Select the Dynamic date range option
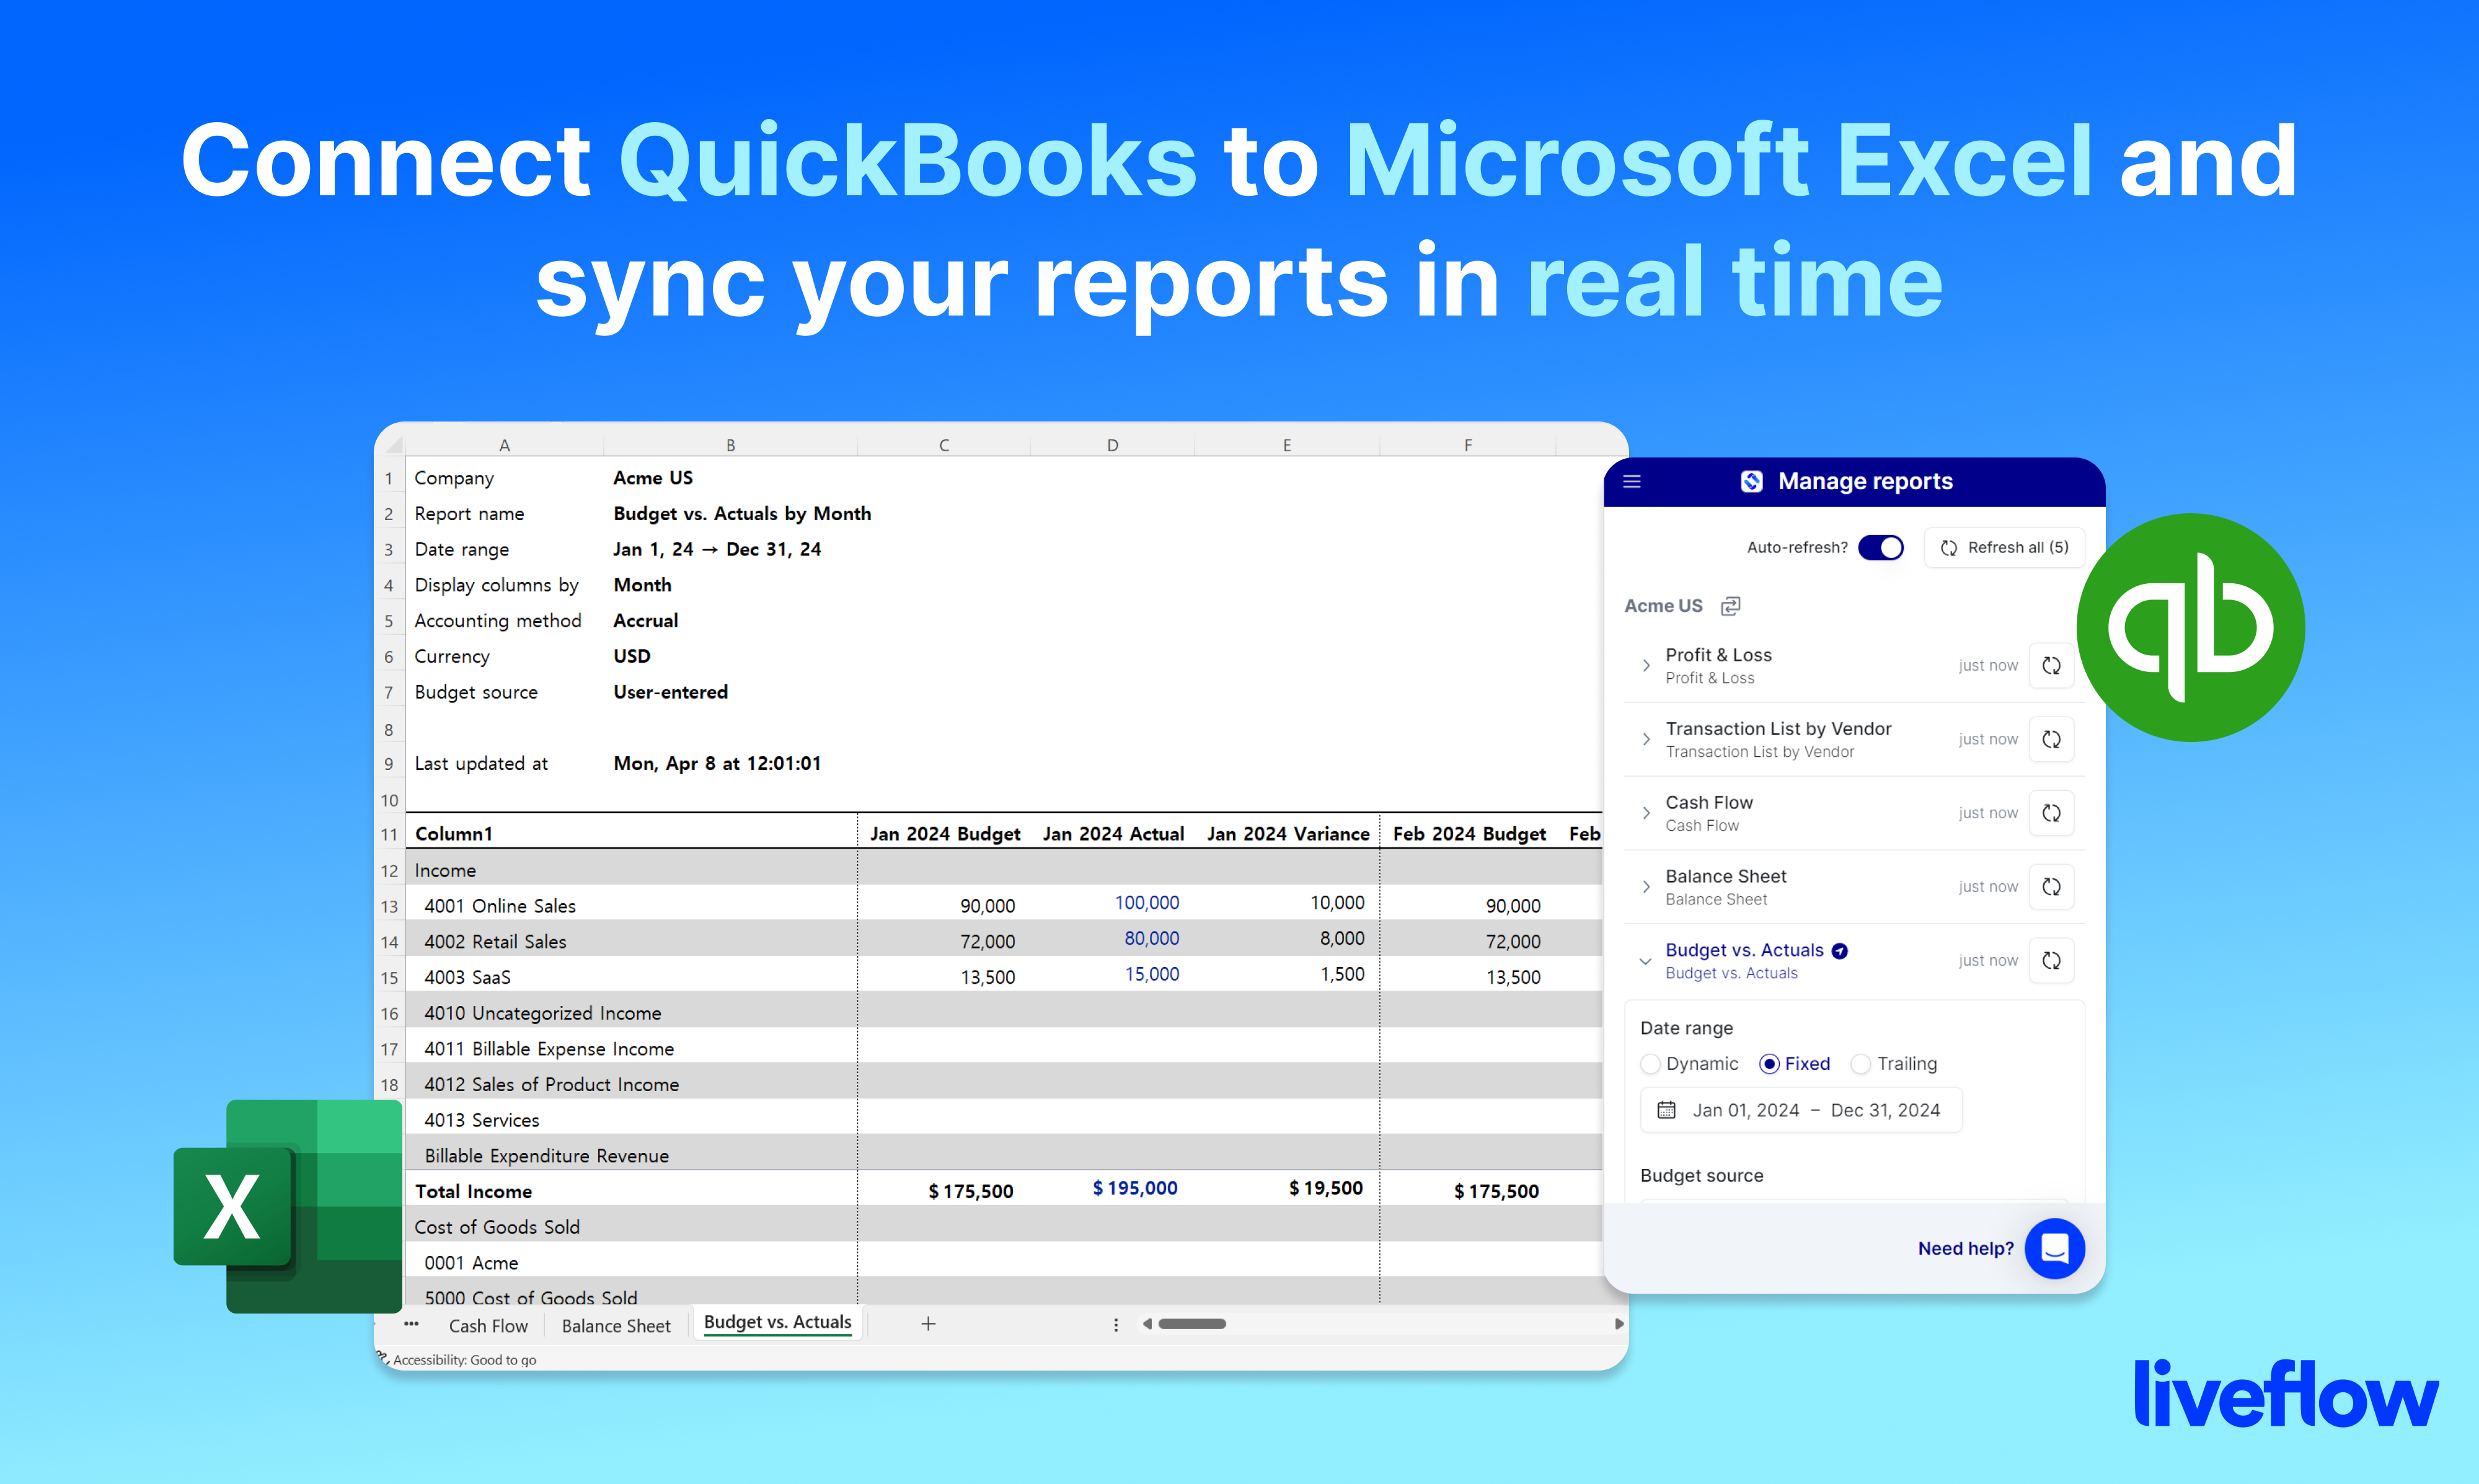 1651,1064
